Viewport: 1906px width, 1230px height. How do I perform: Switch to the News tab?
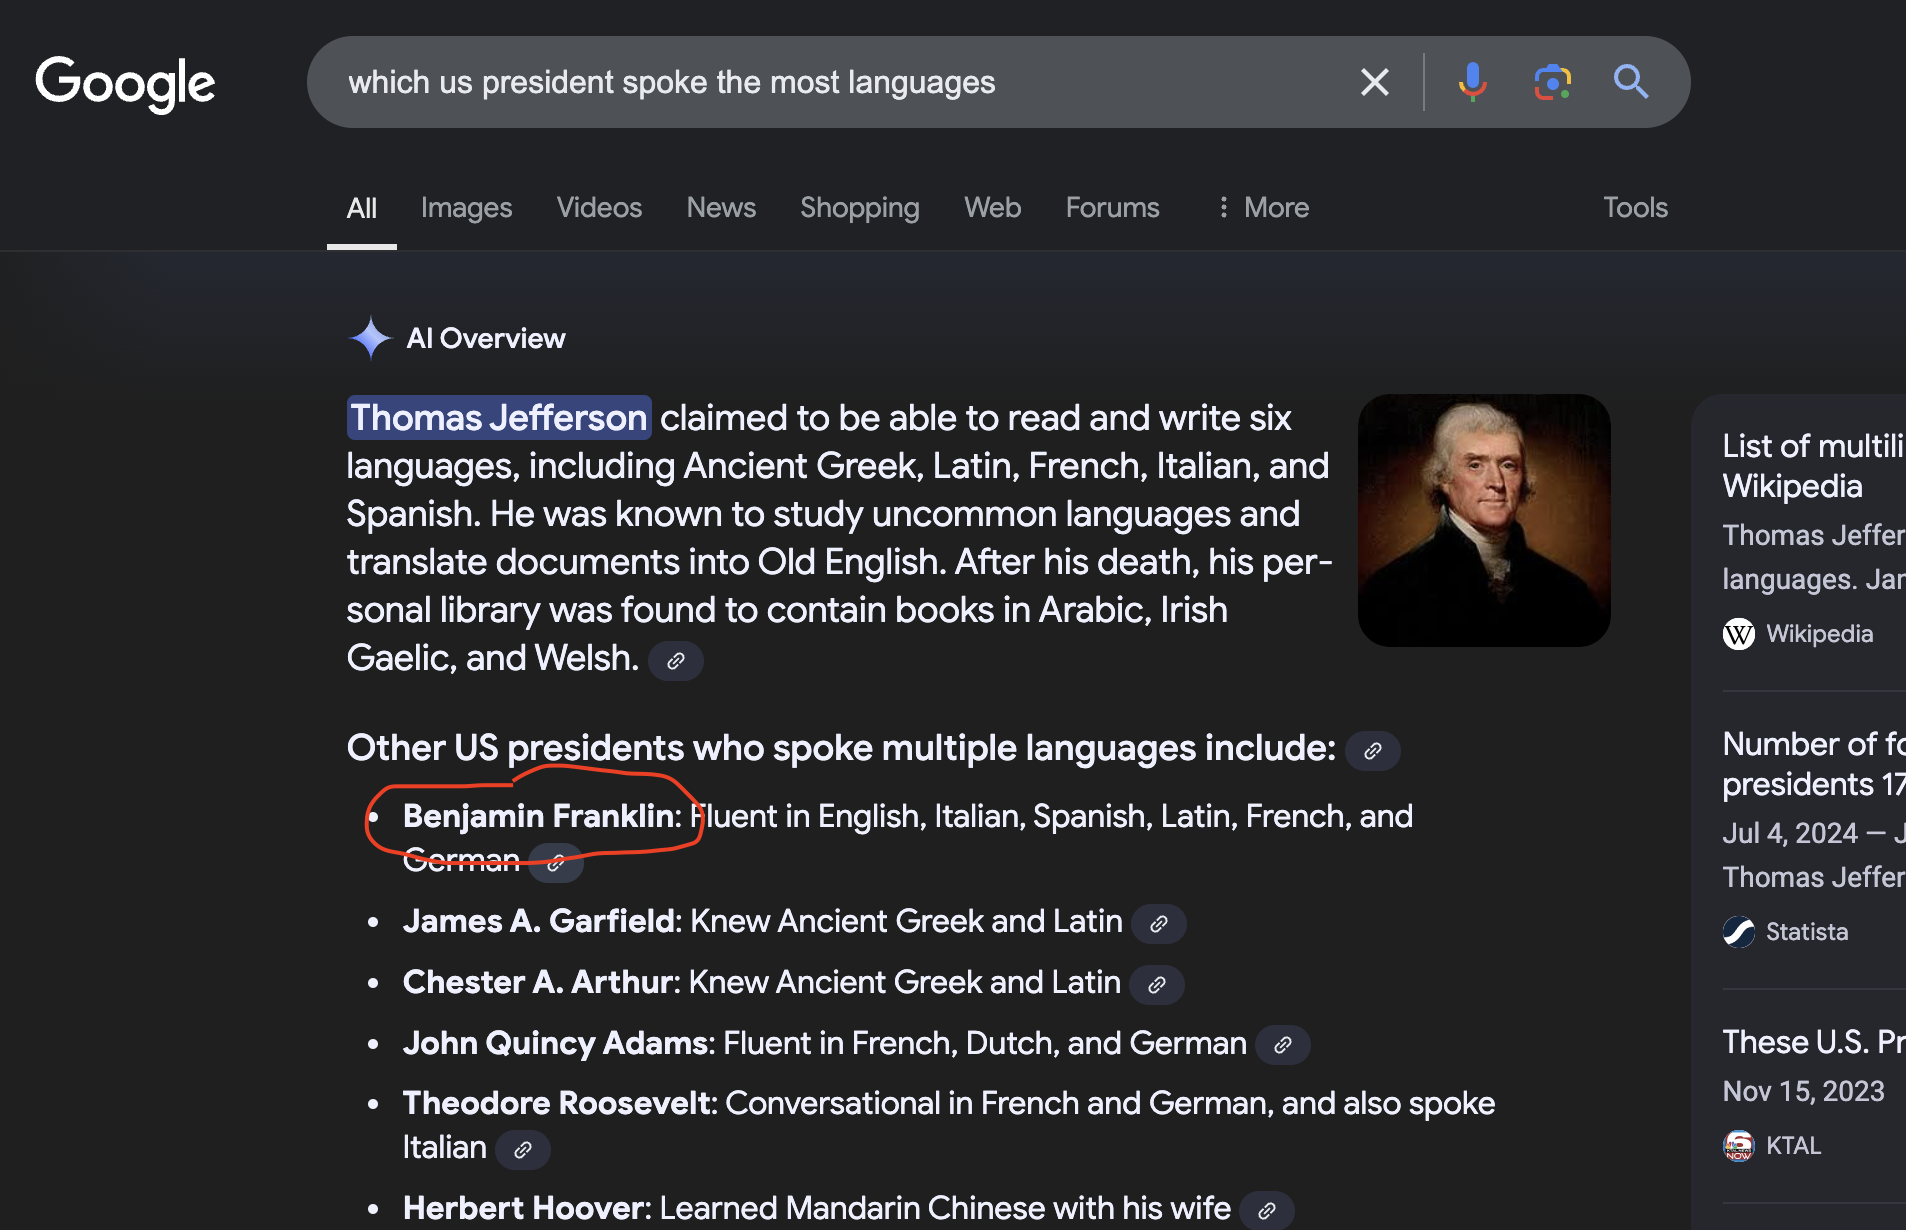coord(721,207)
